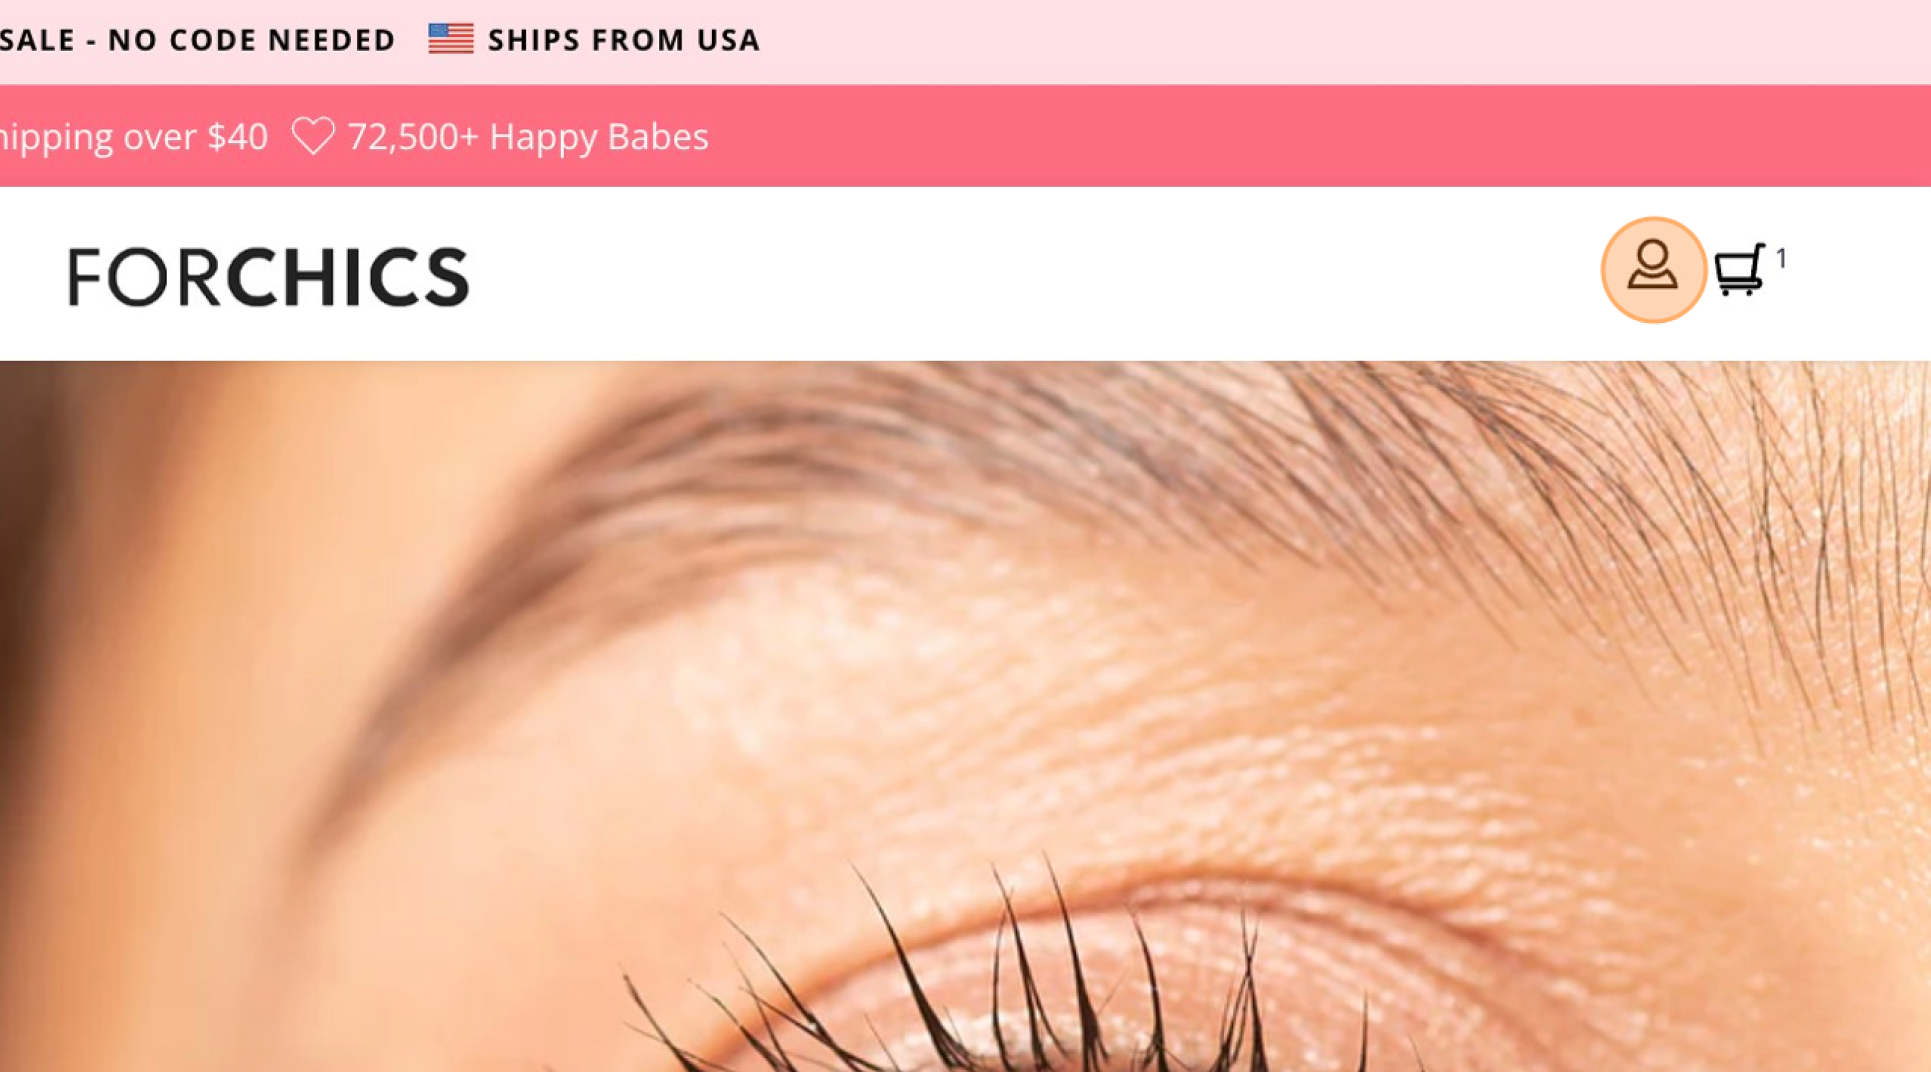This screenshot has width=1931, height=1072.
Task: Click the FORCHICS logo
Action: point(268,276)
